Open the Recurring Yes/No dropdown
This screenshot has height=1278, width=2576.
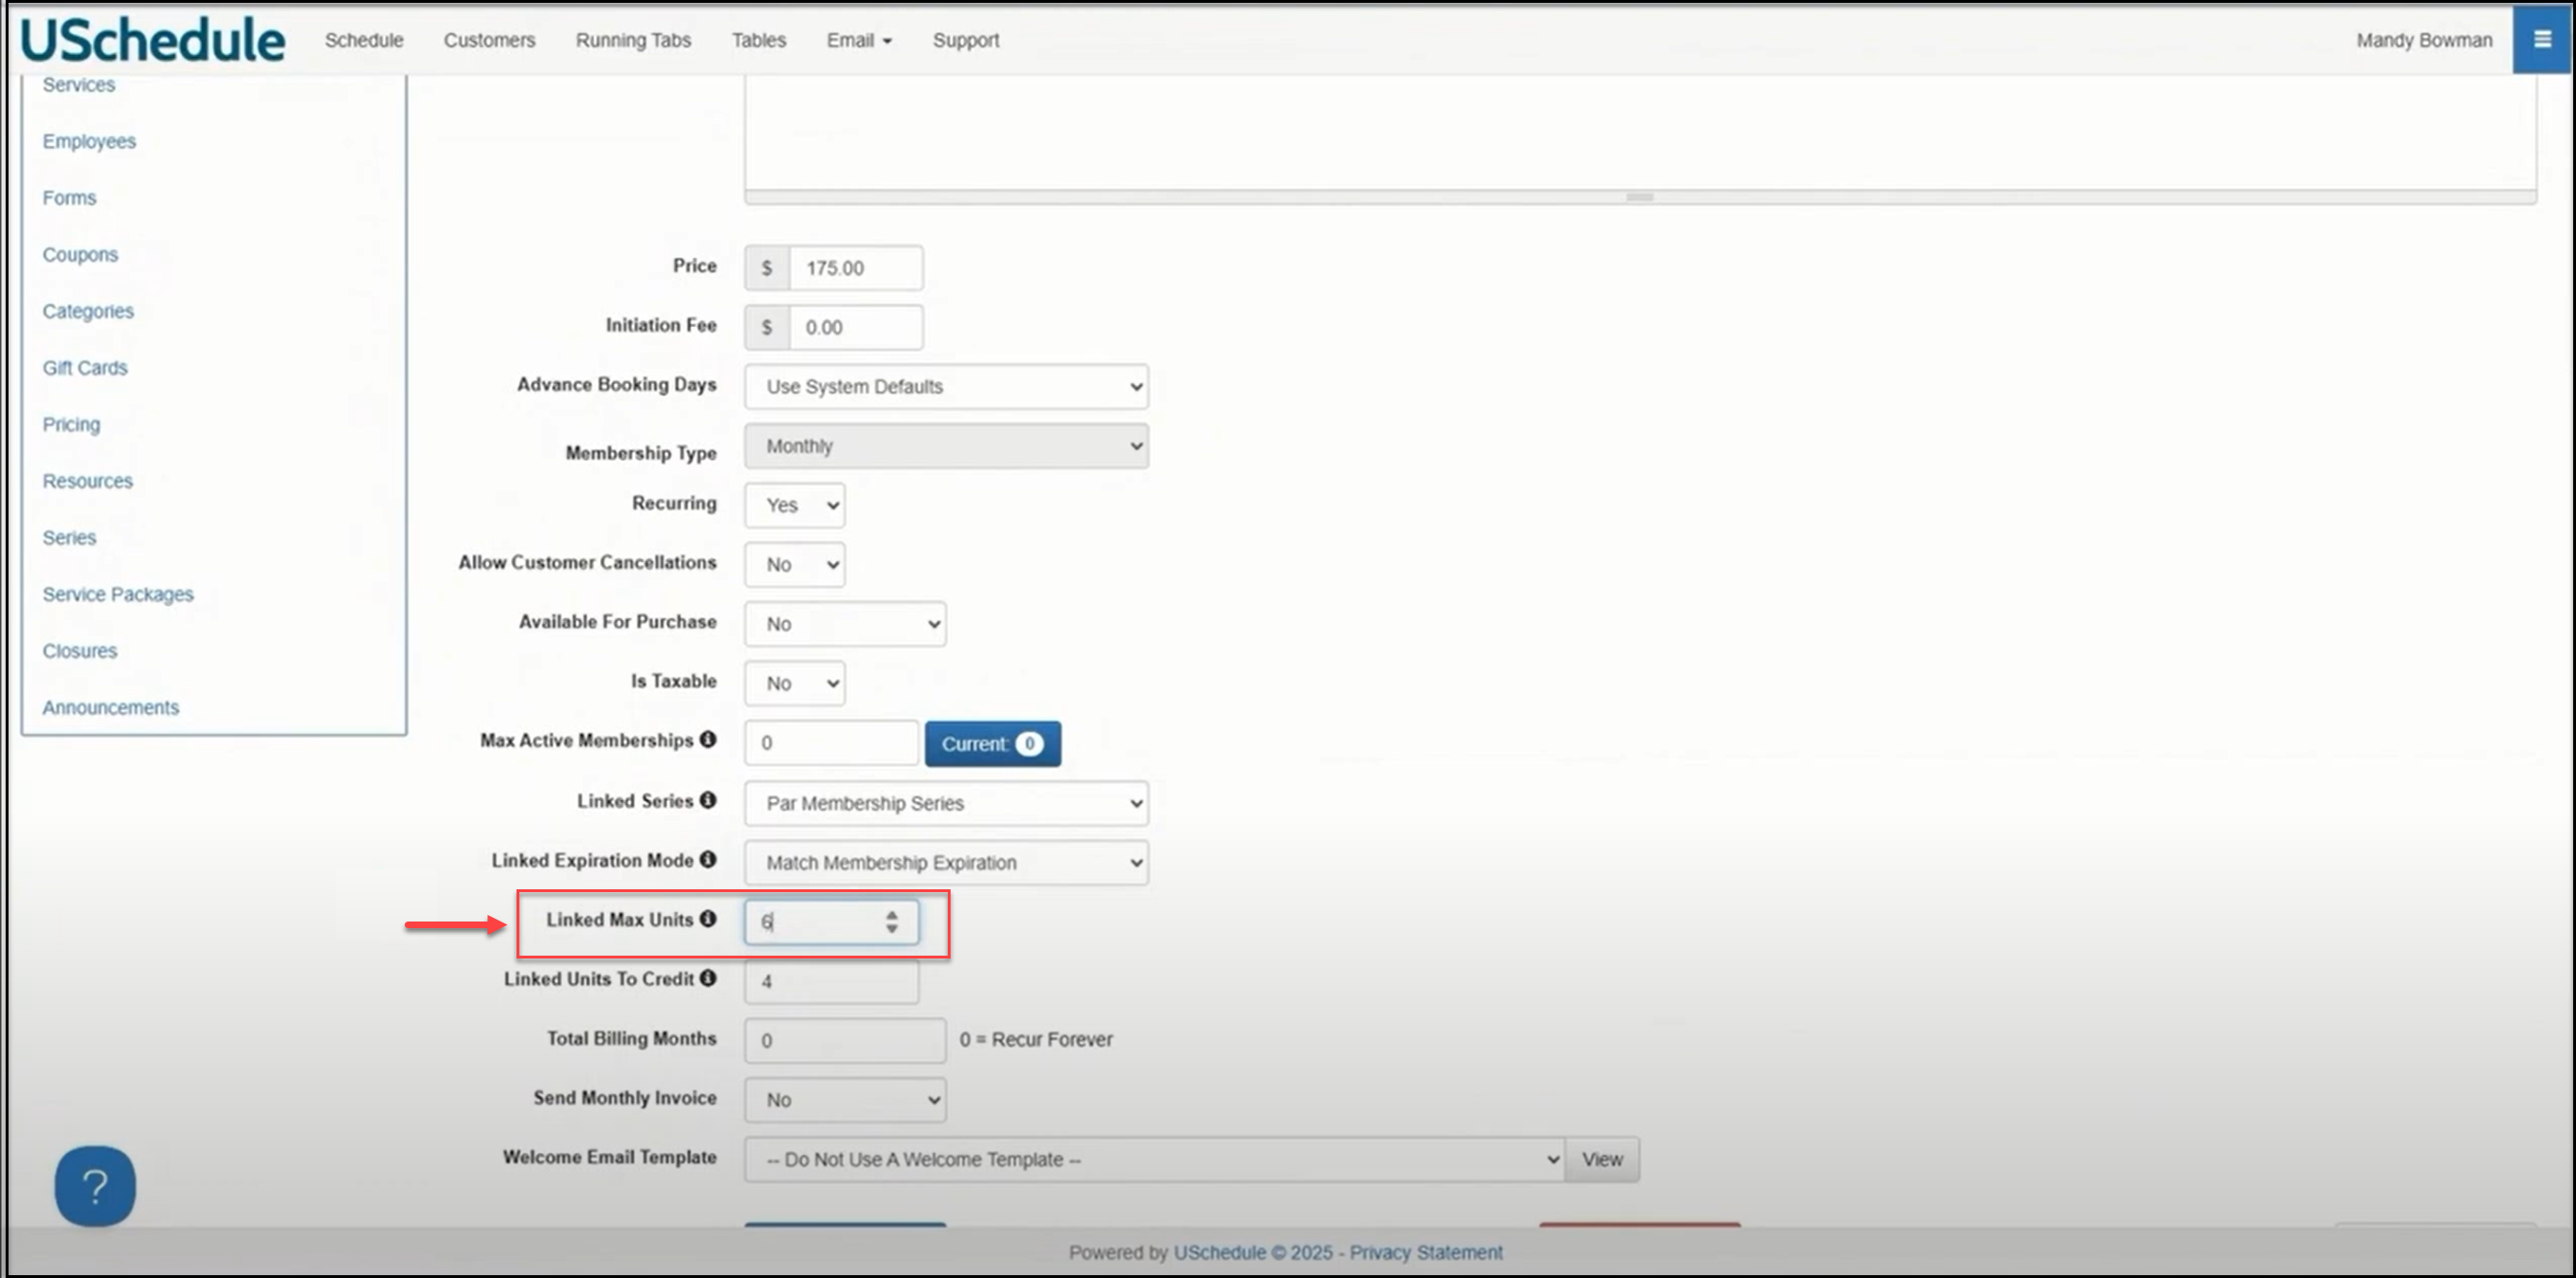tap(794, 505)
